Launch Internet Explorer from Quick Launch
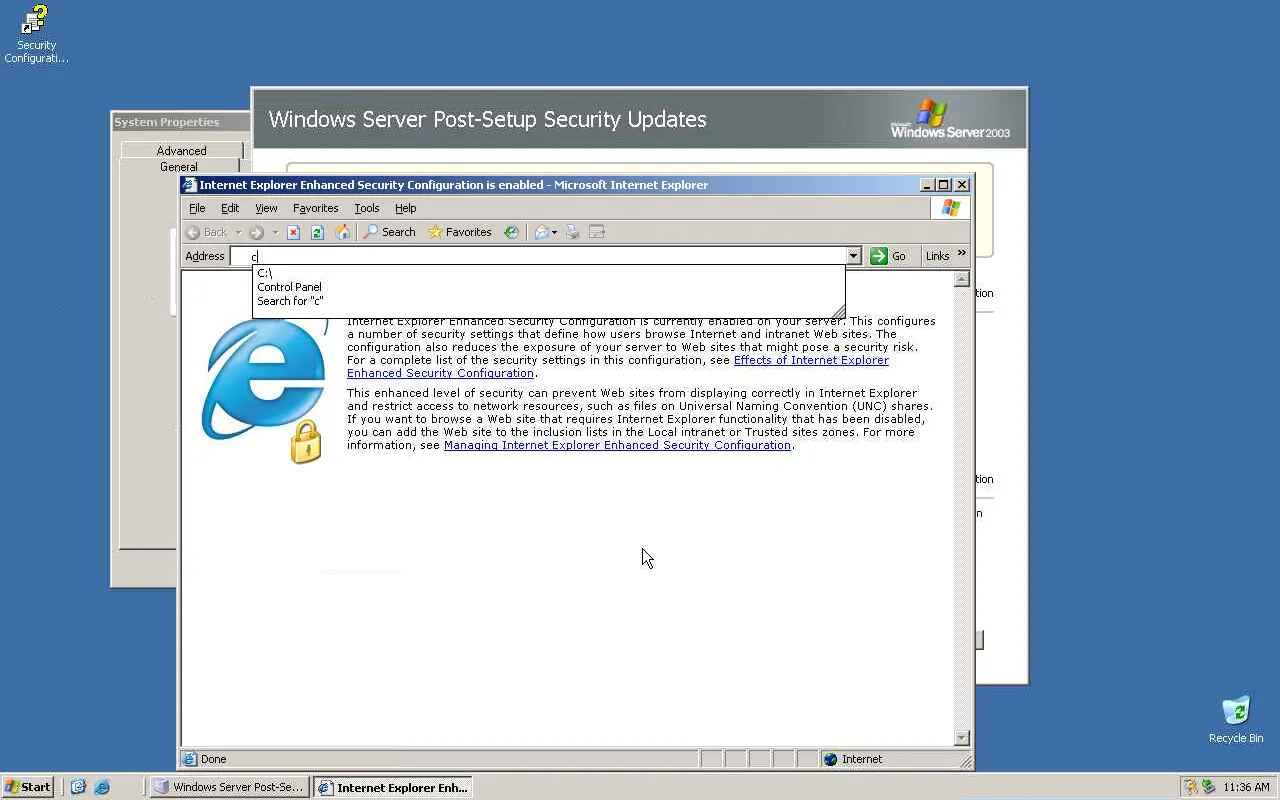1280x800 pixels. pos(101,787)
